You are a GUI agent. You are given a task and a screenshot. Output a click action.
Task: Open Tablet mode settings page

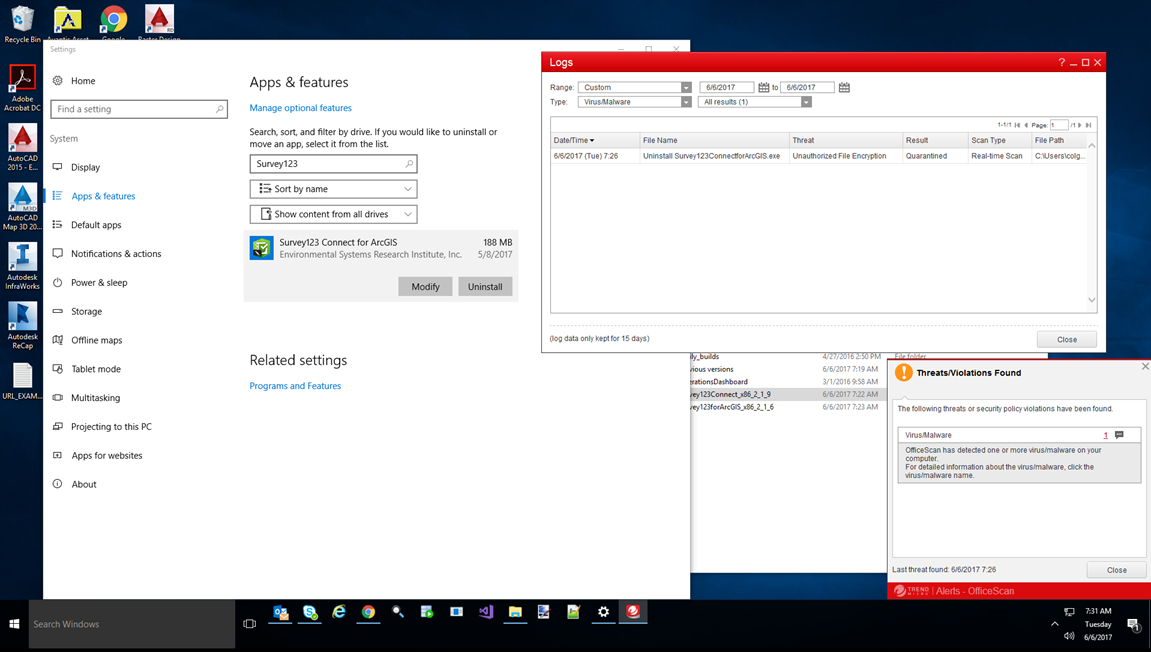click(95, 369)
